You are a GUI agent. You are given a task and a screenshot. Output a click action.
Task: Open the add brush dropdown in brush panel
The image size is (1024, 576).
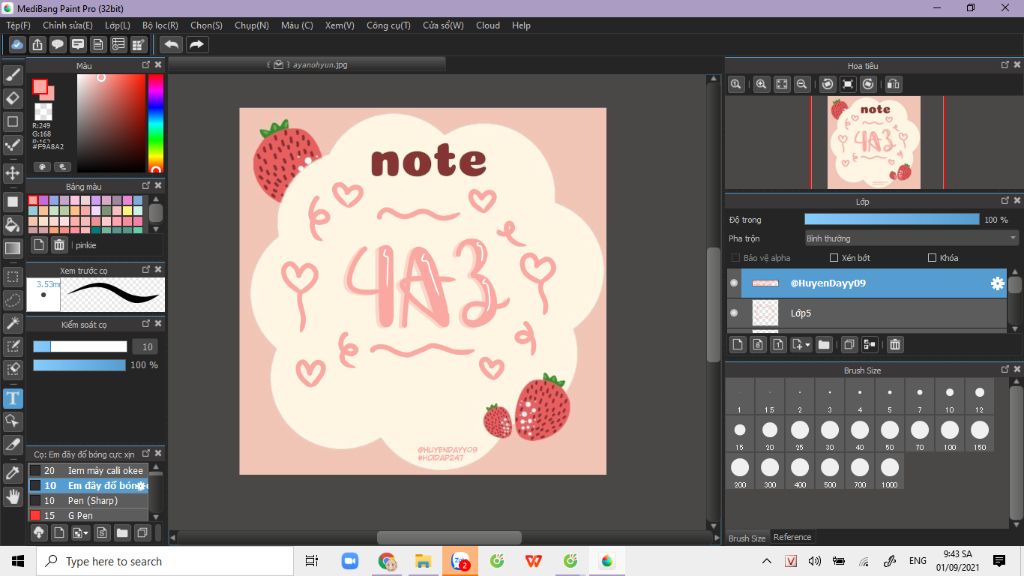point(80,533)
